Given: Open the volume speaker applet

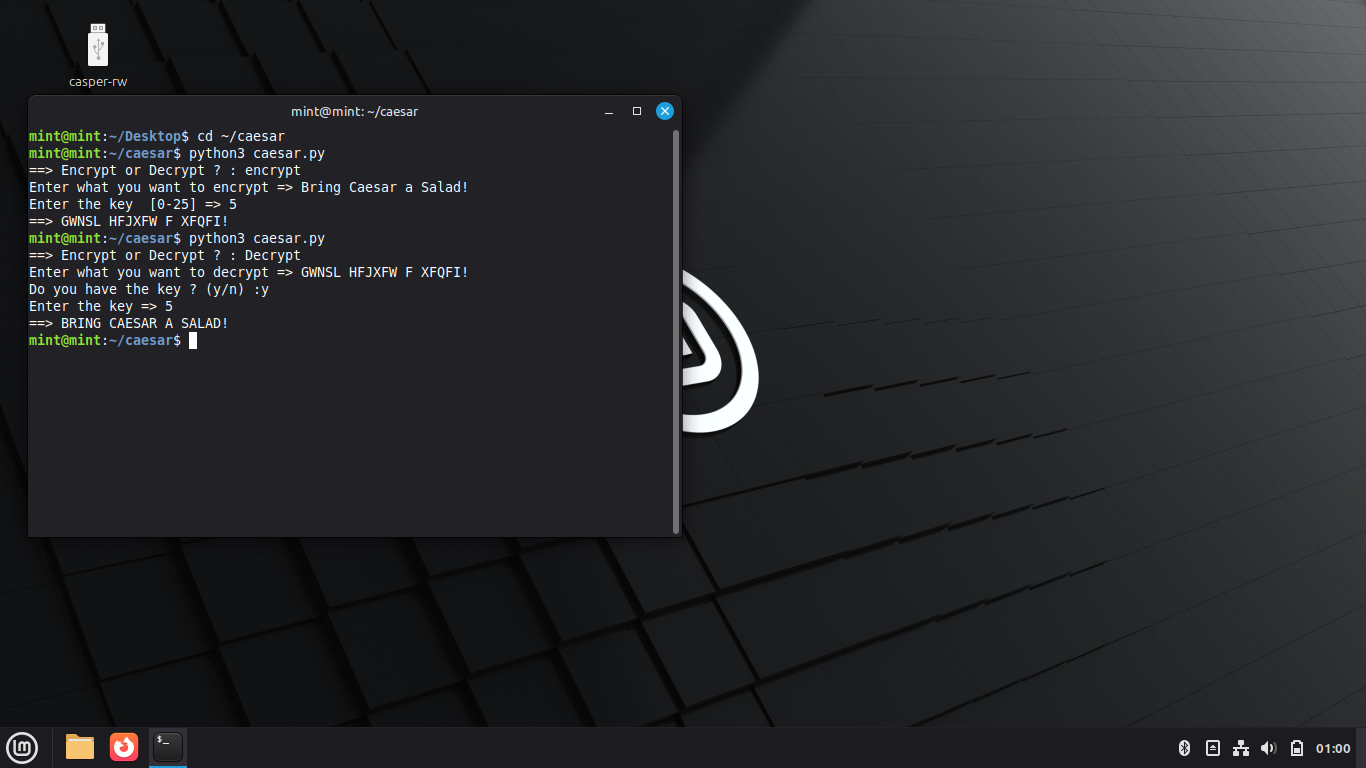Looking at the screenshot, I should point(1269,748).
